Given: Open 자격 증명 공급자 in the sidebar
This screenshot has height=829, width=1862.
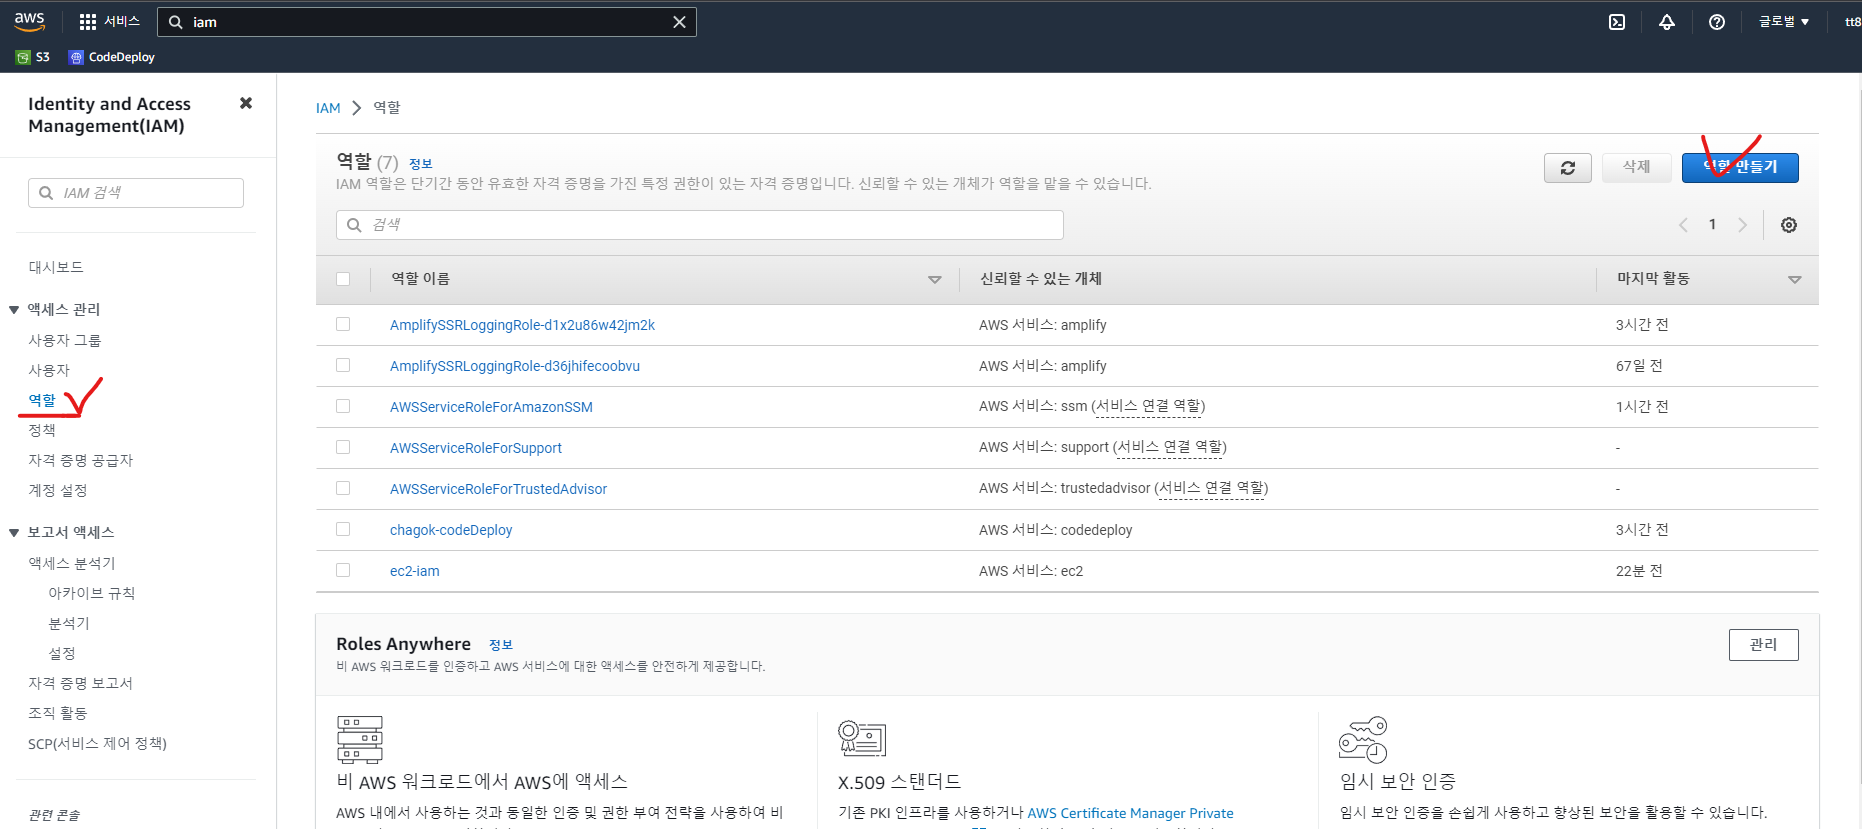Looking at the screenshot, I should (81, 460).
